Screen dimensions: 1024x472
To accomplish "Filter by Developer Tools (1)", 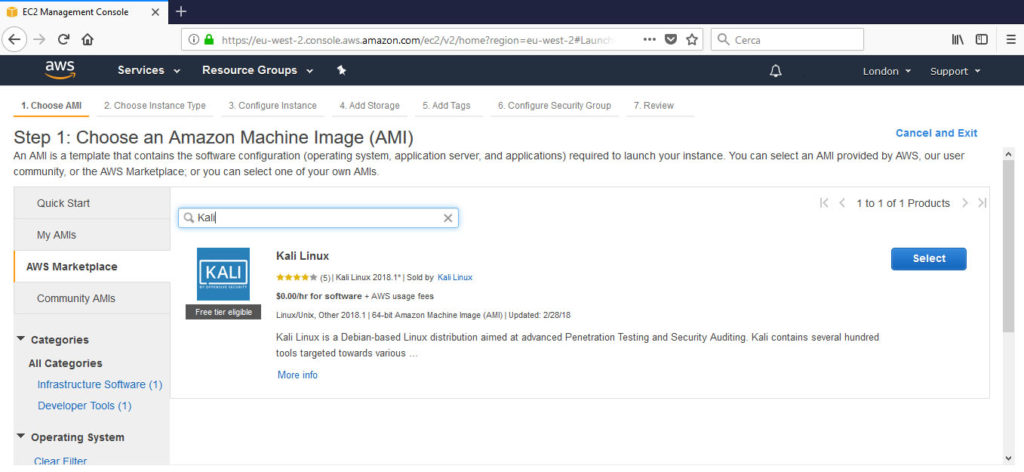I will tap(84, 405).
